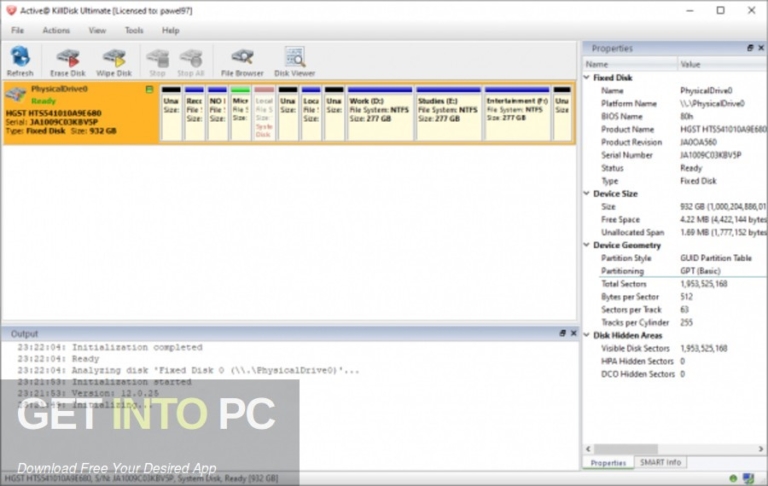This screenshot has width=768, height=486.
Task: Select the BIOS Name property row
Action: pyautogui.click(x=675, y=116)
